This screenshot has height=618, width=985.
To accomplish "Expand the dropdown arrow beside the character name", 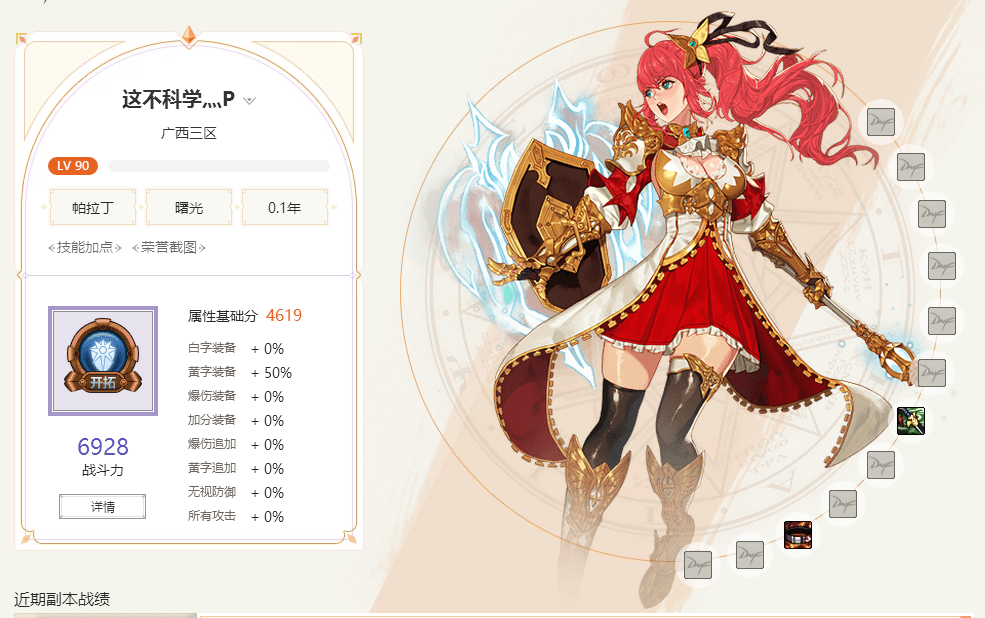I will tap(249, 100).
